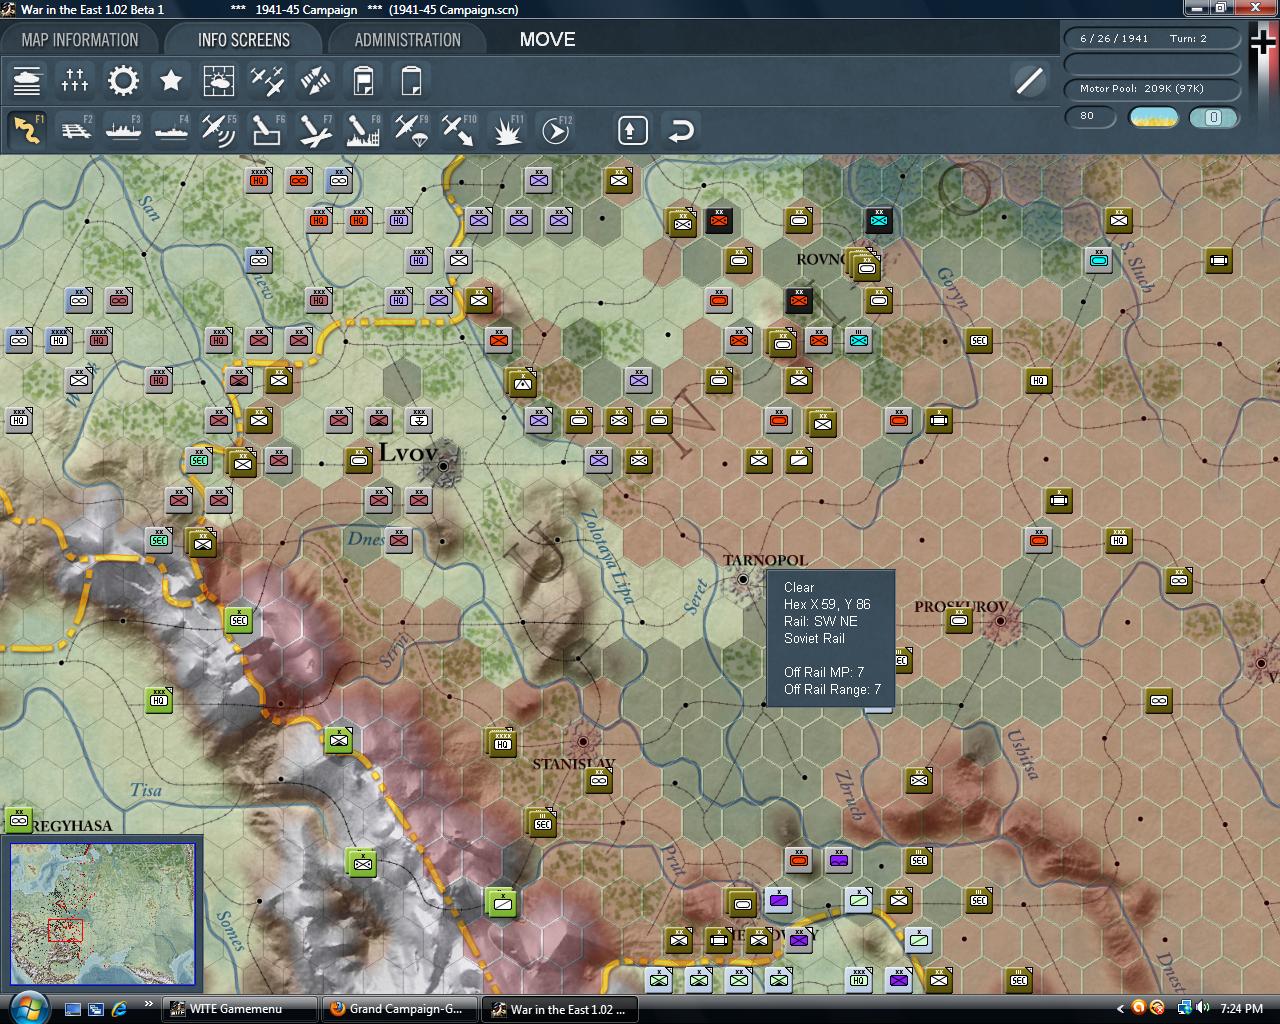This screenshot has height=1024, width=1280.
Task: Select the Lvov city hex
Action: coord(443,465)
